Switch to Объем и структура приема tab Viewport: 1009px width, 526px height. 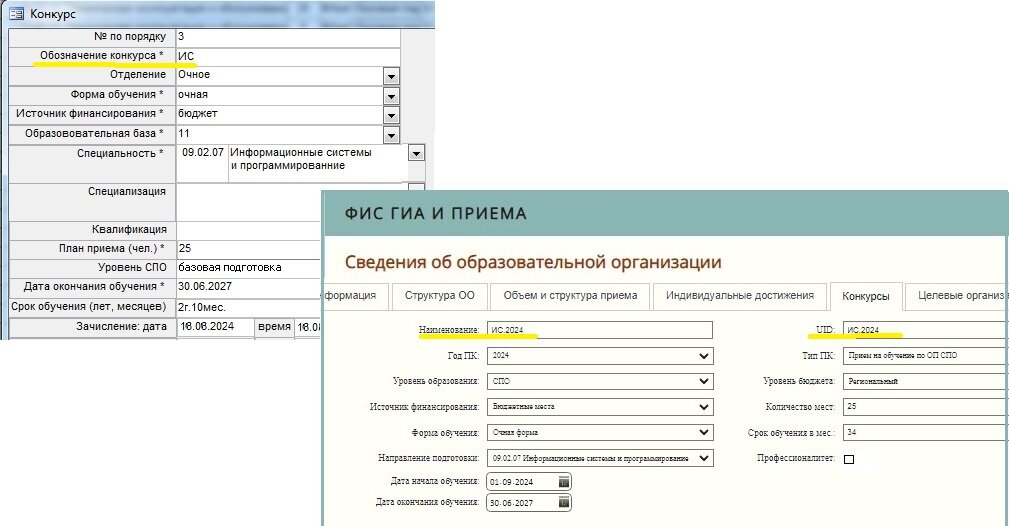tap(570, 296)
